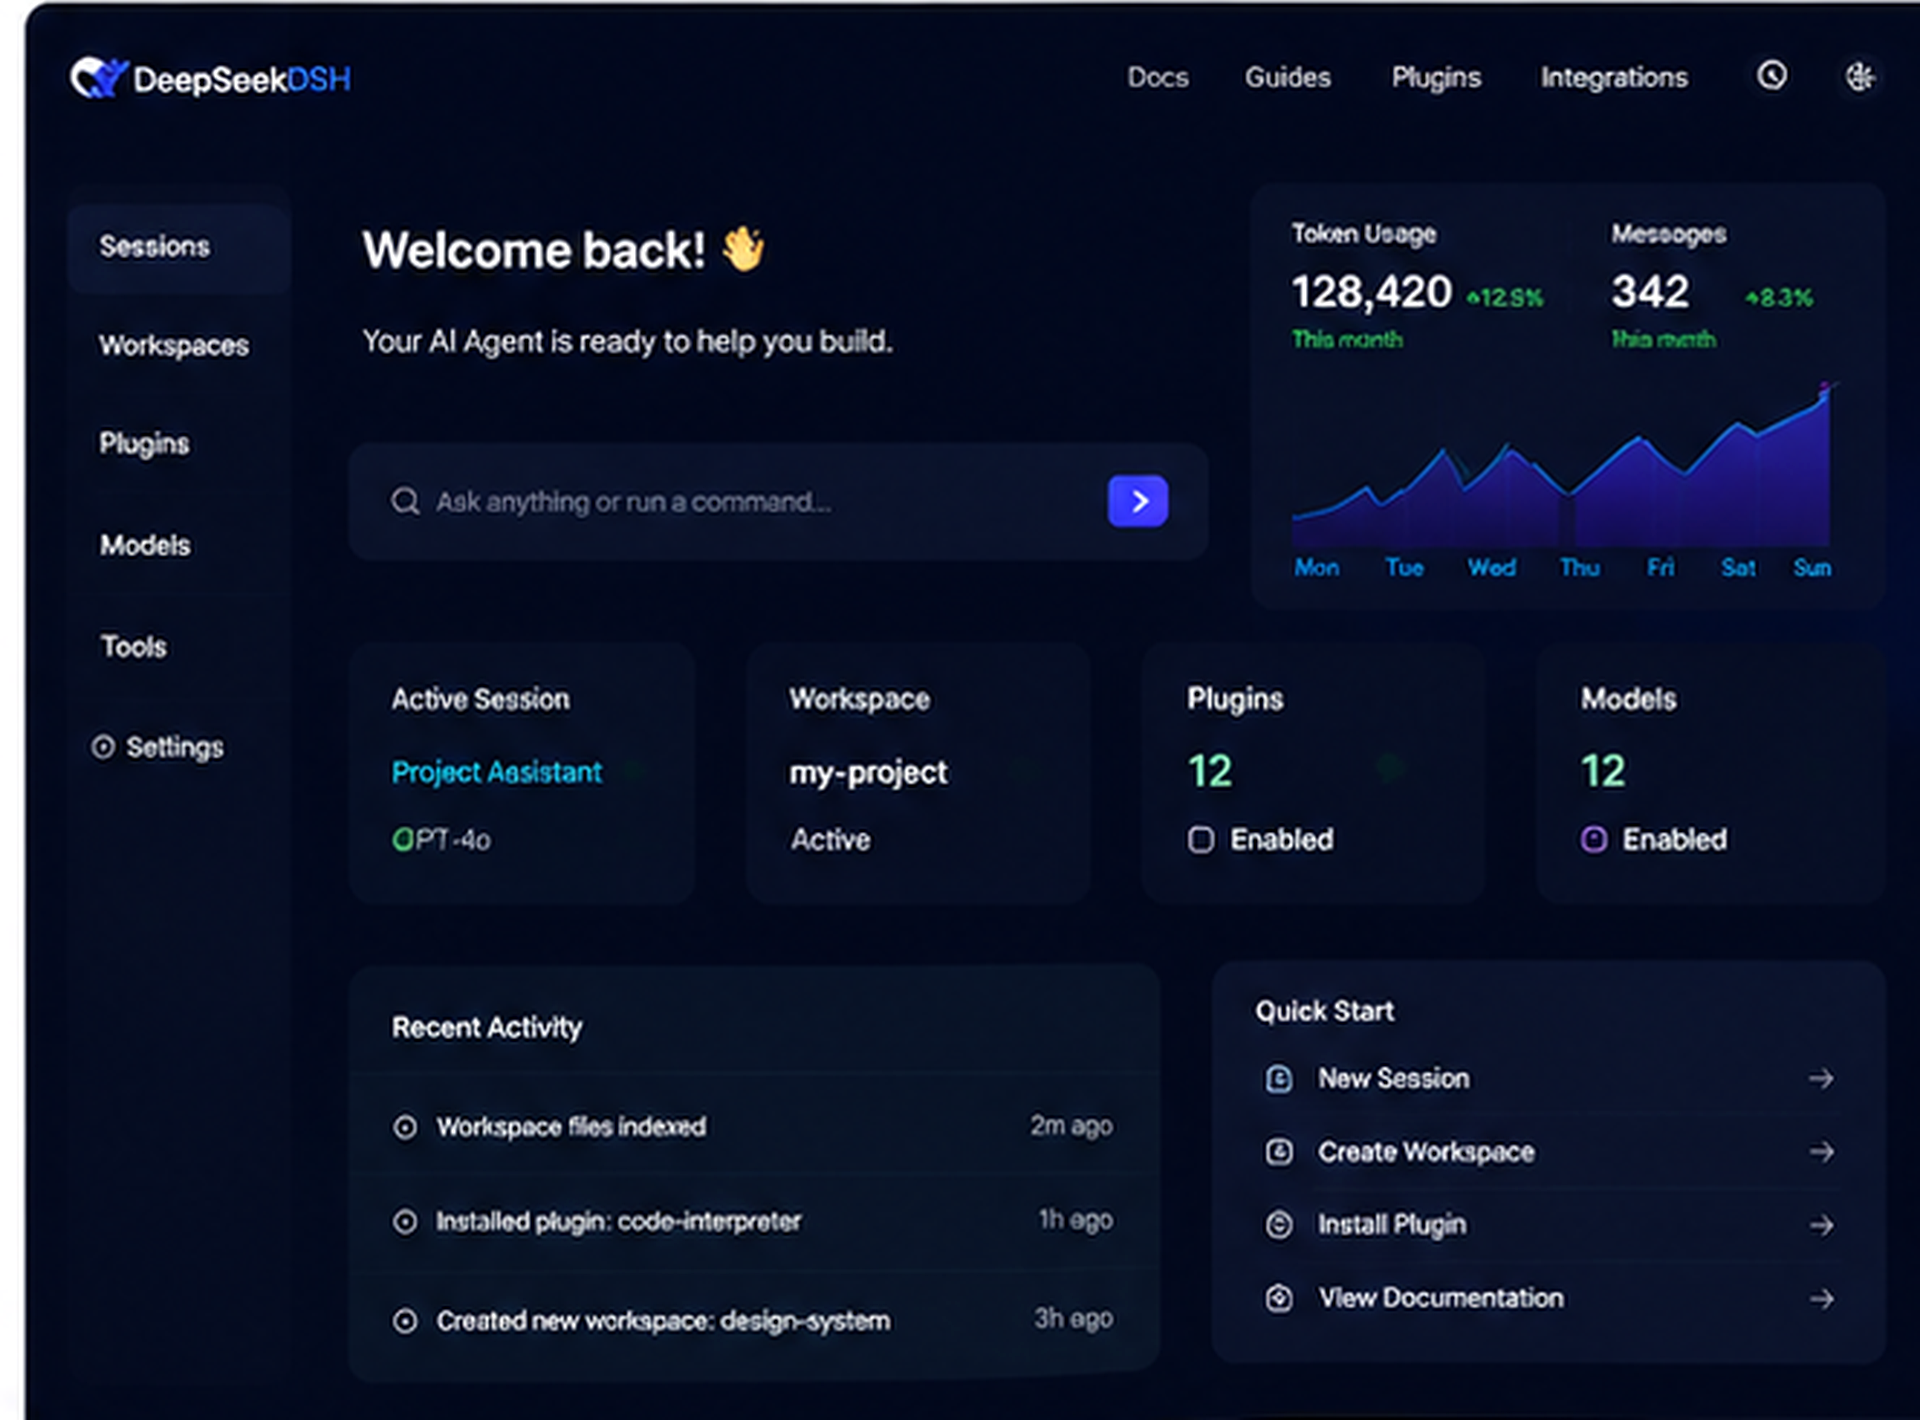Click the New Session icon in Quick Start
The image size is (1920, 1420).
pos(1279,1079)
